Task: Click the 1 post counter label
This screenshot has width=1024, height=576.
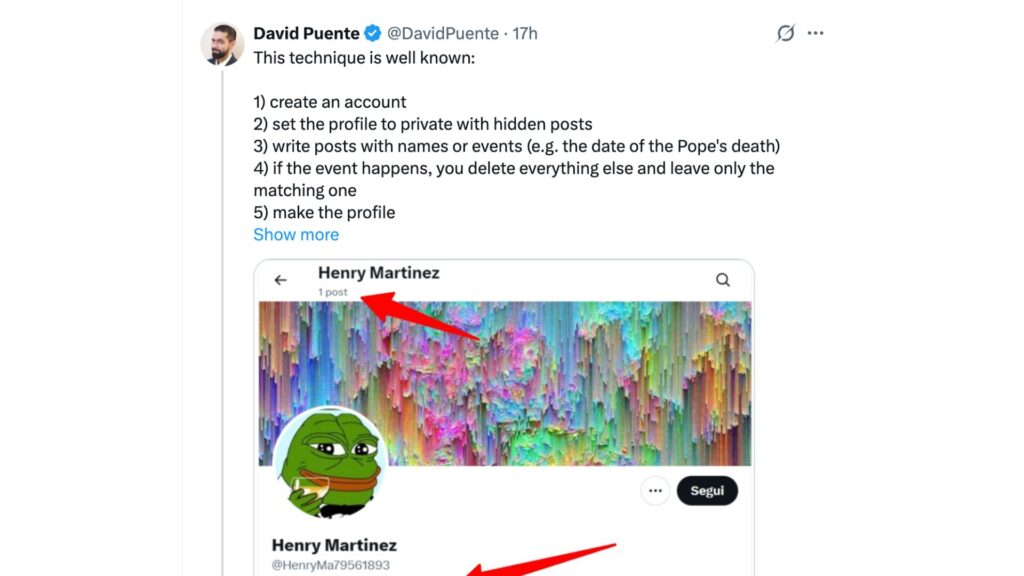Action: (333, 292)
